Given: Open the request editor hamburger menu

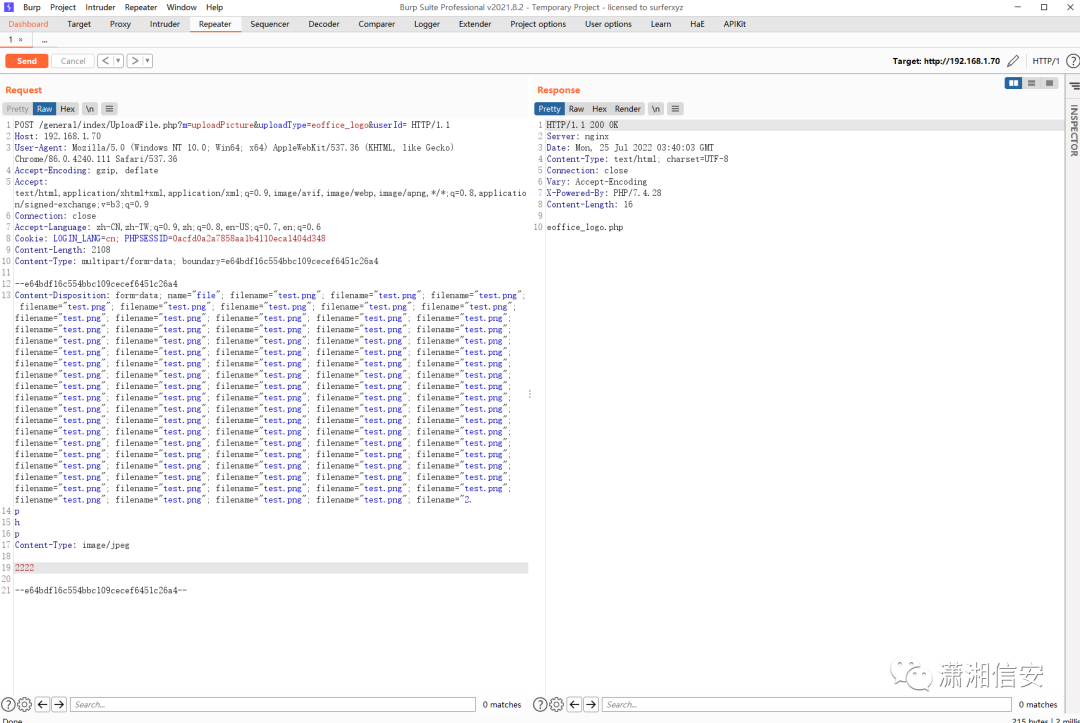Looking at the screenshot, I should pyautogui.click(x=110, y=108).
